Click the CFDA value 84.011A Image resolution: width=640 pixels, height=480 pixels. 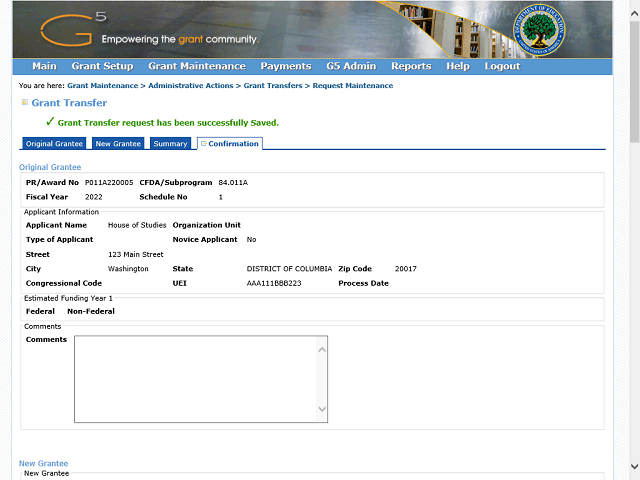coord(233,183)
